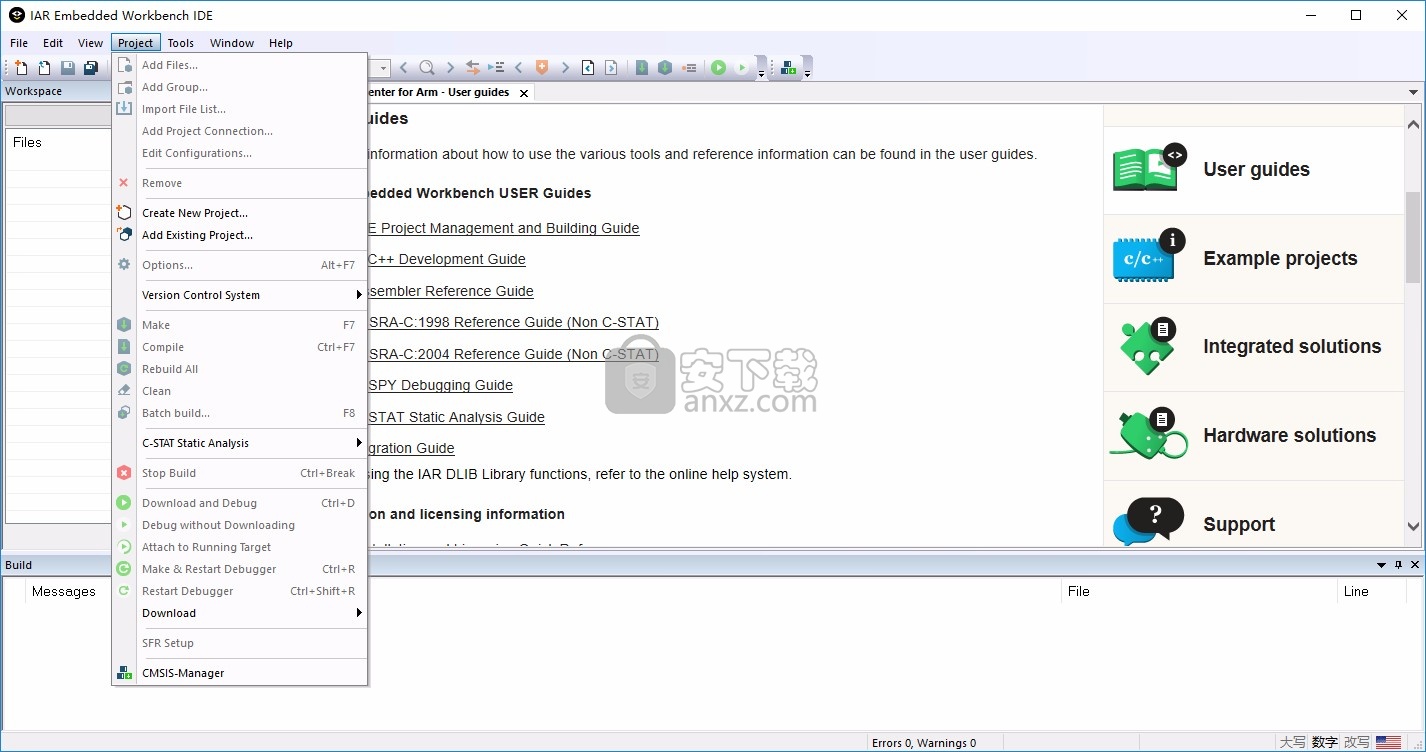This screenshot has width=1426, height=752.
Task: Open the main toolbar overflow options arrow
Action: (x=761, y=73)
